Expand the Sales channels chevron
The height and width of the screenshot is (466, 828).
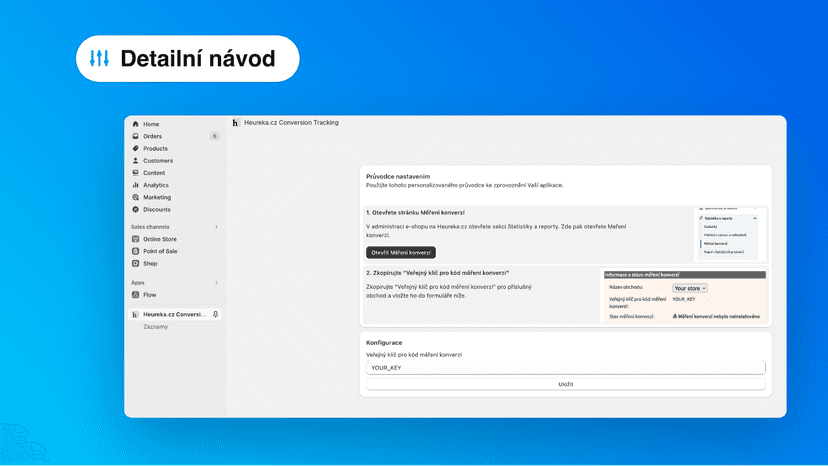pyautogui.click(x=216, y=227)
